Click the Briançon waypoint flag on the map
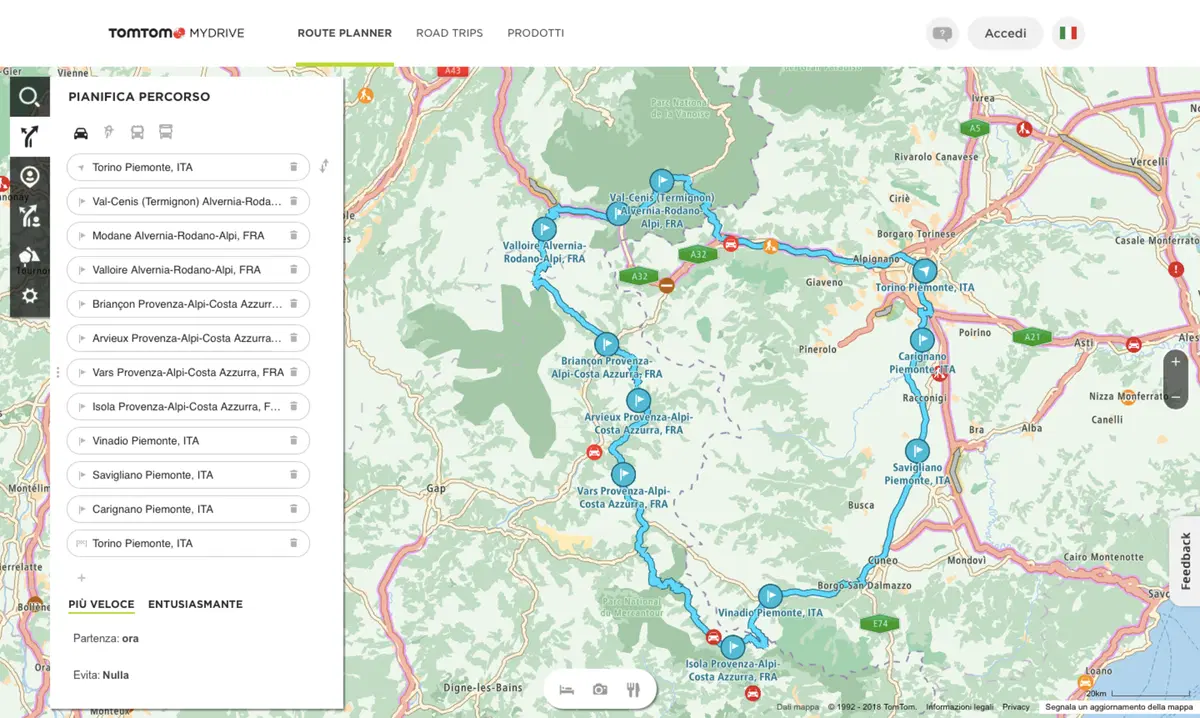This screenshot has width=1200, height=718. (x=607, y=345)
